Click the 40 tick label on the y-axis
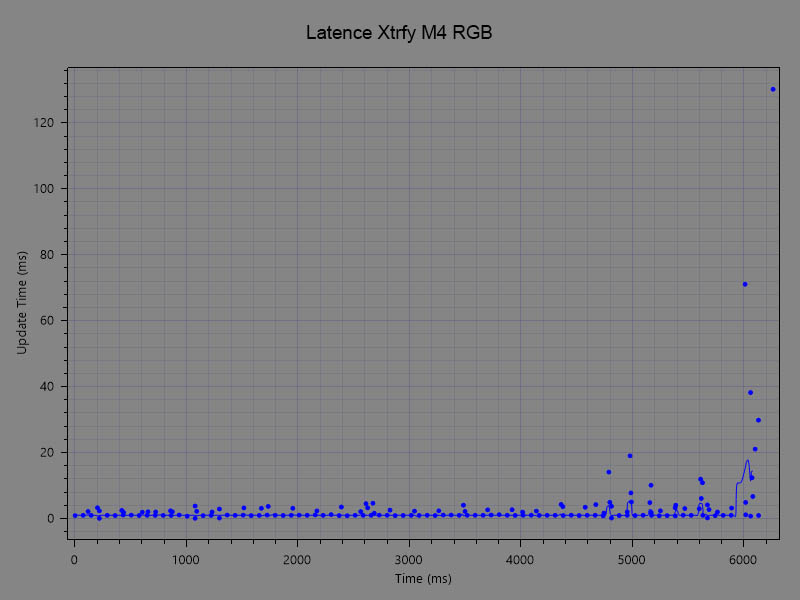This screenshot has width=800, height=600. 46,386
